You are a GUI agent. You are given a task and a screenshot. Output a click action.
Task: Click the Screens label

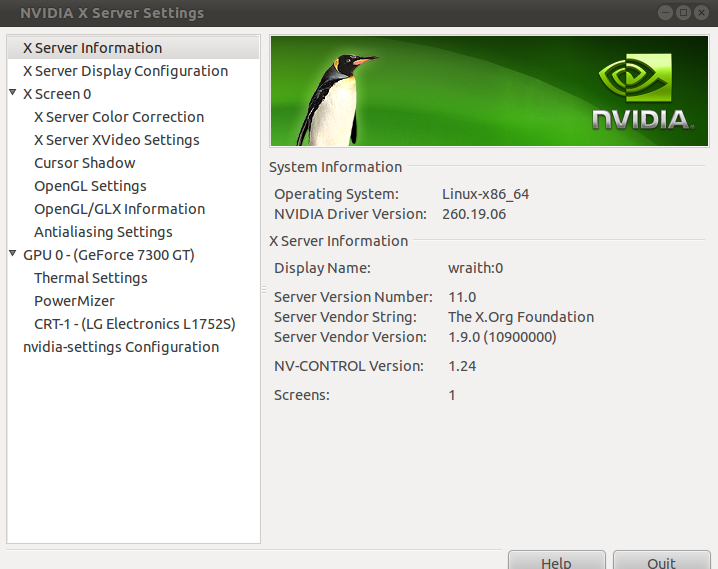pos(302,395)
